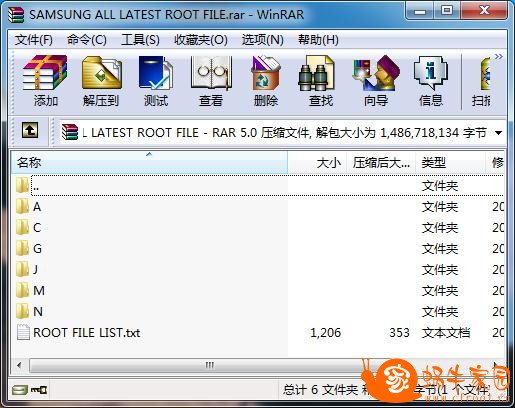This screenshot has height=408, width=515.
Task: Sort by the 压缩后大... column header
Action: pos(381,163)
